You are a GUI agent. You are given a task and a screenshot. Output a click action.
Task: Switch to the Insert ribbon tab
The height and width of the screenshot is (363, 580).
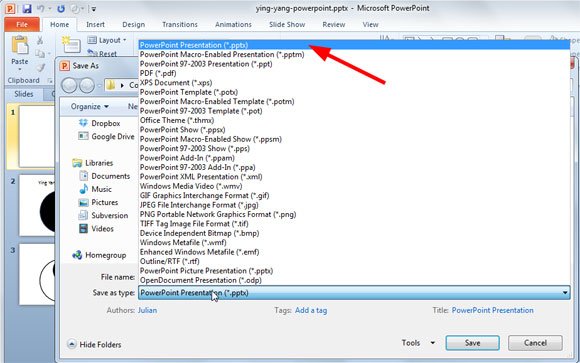(95, 24)
